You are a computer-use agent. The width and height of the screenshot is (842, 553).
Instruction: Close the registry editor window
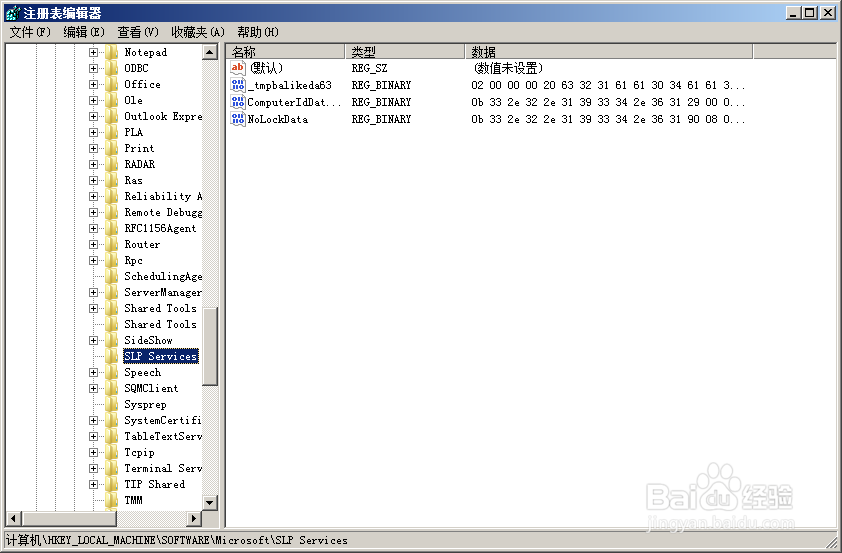point(828,13)
